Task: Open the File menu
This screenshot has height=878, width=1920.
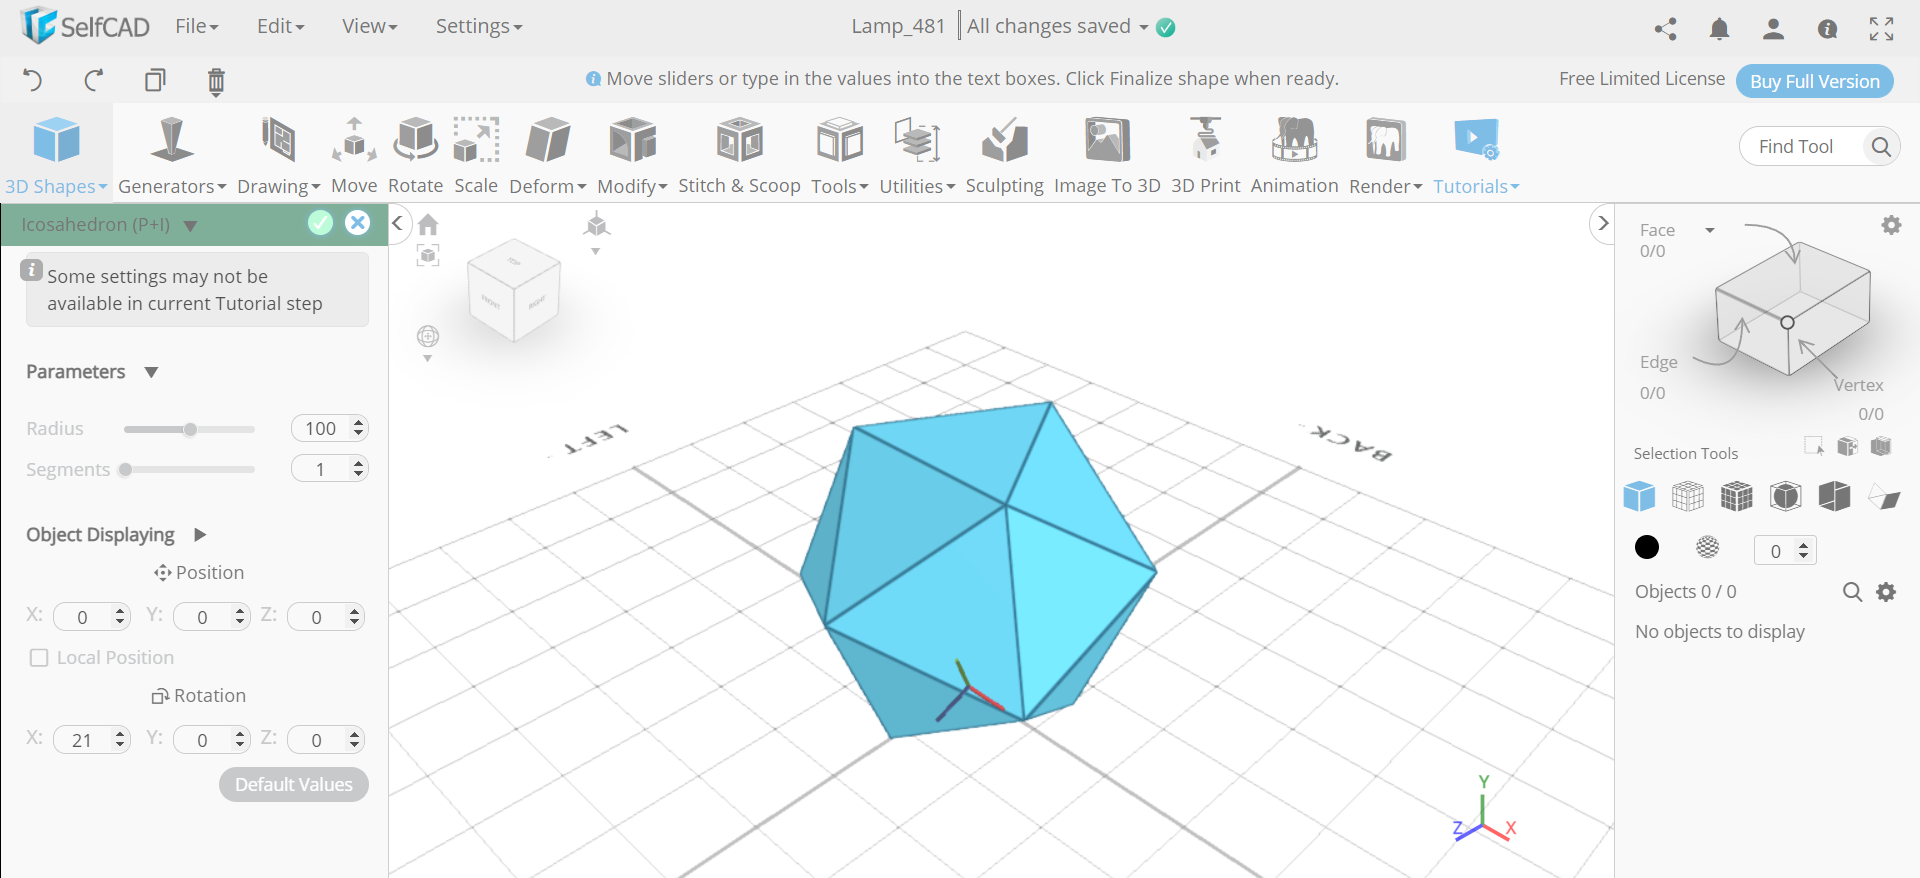Action: 196,26
